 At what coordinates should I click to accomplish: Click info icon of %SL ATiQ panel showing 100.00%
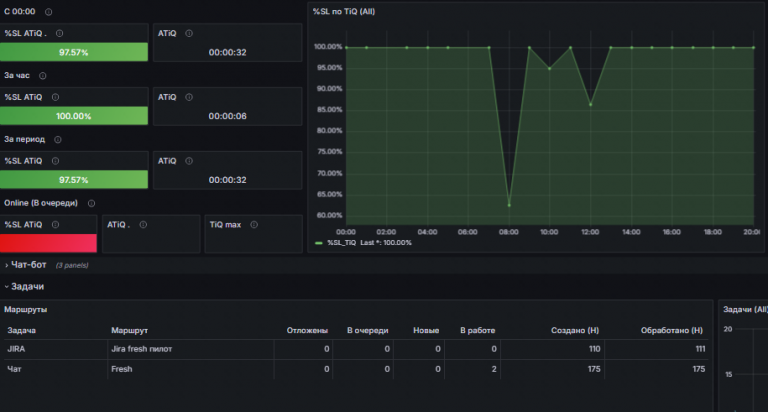[x=55, y=97]
